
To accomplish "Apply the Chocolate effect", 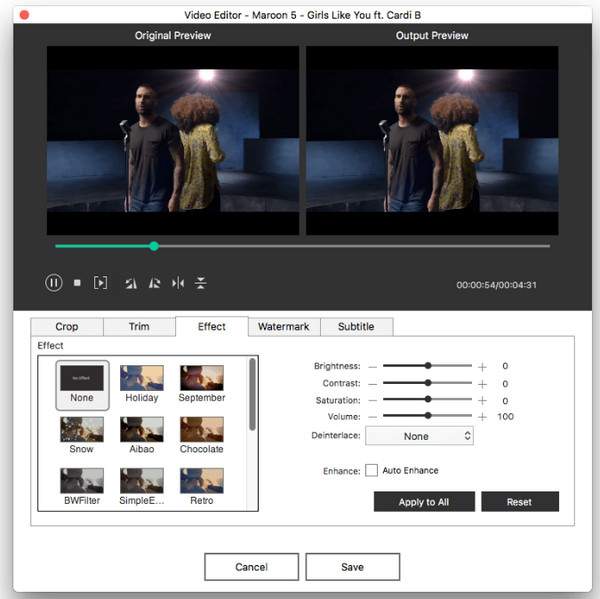I will pyautogui.click(x=202, y=436).
